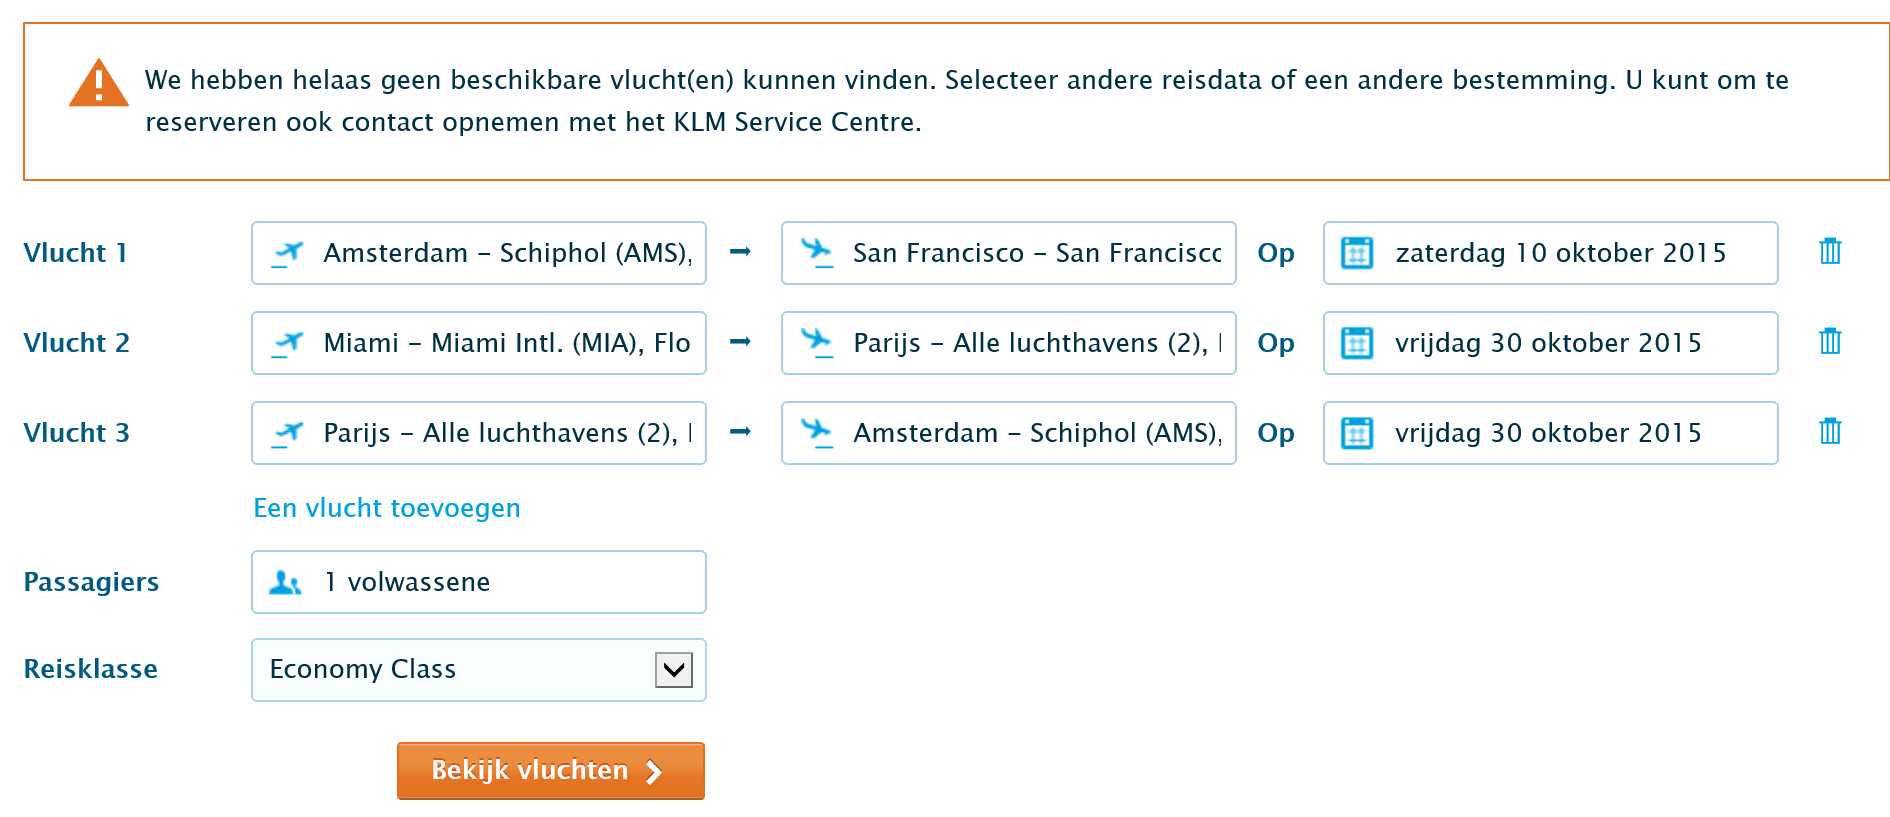This screenshot has height=817, width=1890.
Task: Click calendar icon in Vlucht 2 row
Action: (x=1357, y=343)
